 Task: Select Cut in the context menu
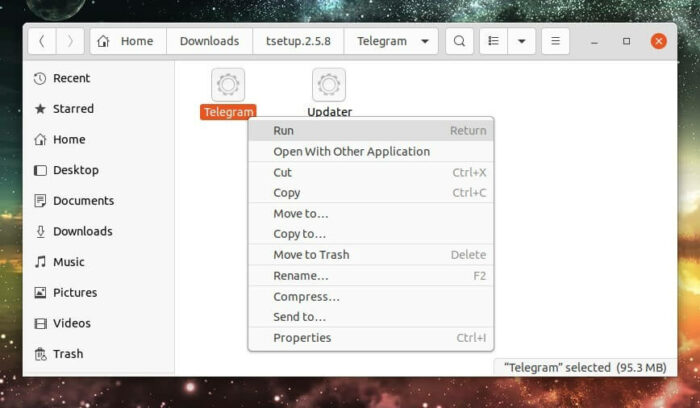click(371, 173)
